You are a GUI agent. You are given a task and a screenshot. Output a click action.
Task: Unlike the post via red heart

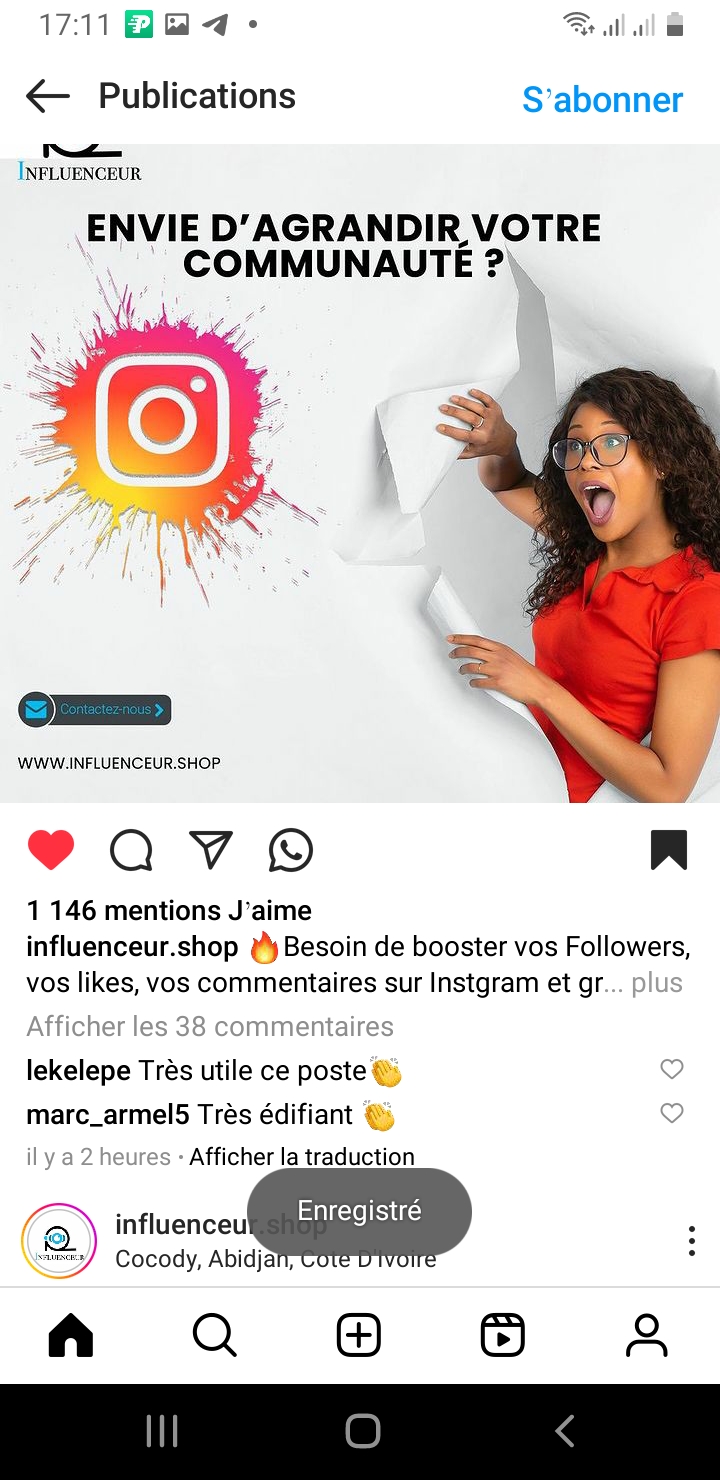tap(51, 851)
